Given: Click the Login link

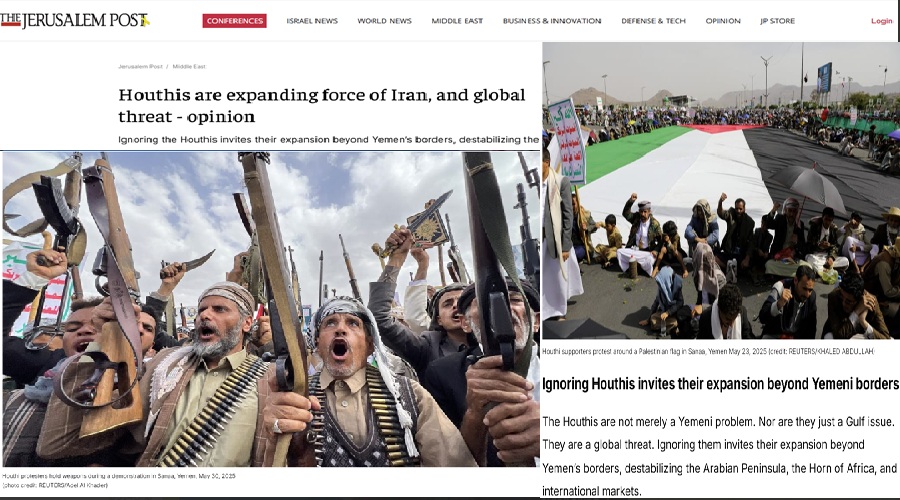Looking at the screenshot, I should coord(881,21).
